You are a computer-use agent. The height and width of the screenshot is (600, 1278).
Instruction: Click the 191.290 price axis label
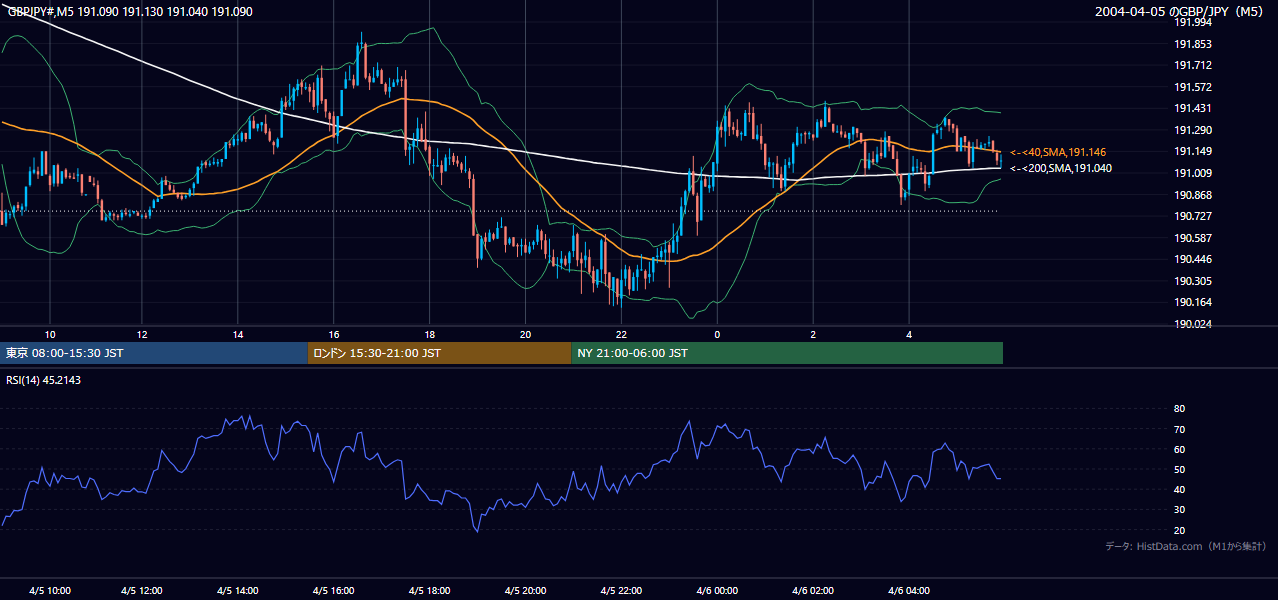[1193, 130]
